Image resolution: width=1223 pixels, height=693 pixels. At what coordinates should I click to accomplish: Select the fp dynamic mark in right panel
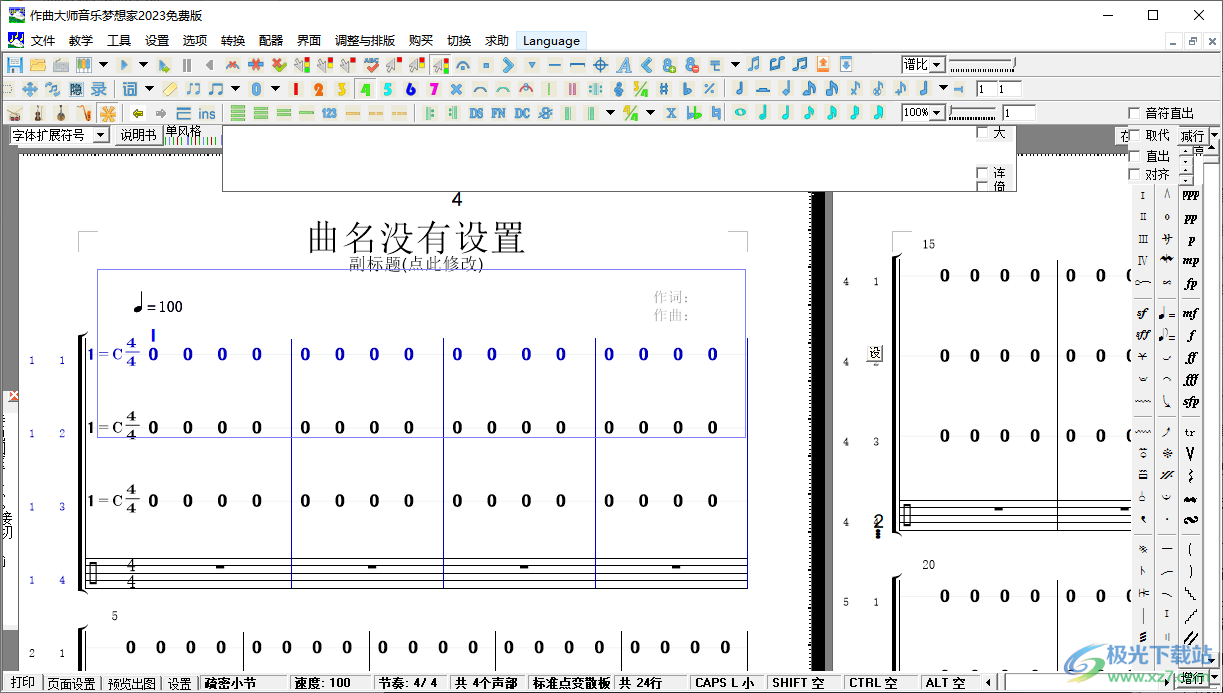[x=1192, y=284]
